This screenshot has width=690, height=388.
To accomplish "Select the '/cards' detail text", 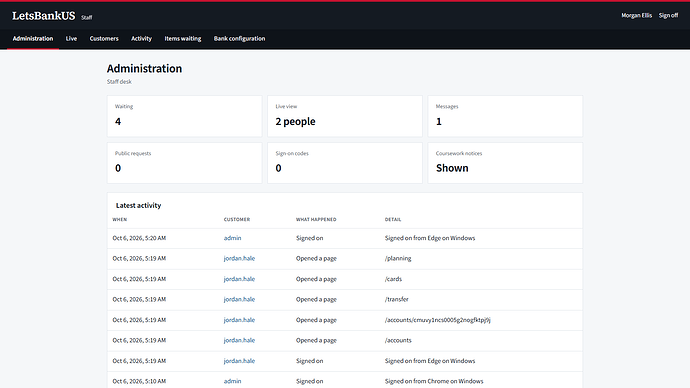I will (x=393, y=279).
